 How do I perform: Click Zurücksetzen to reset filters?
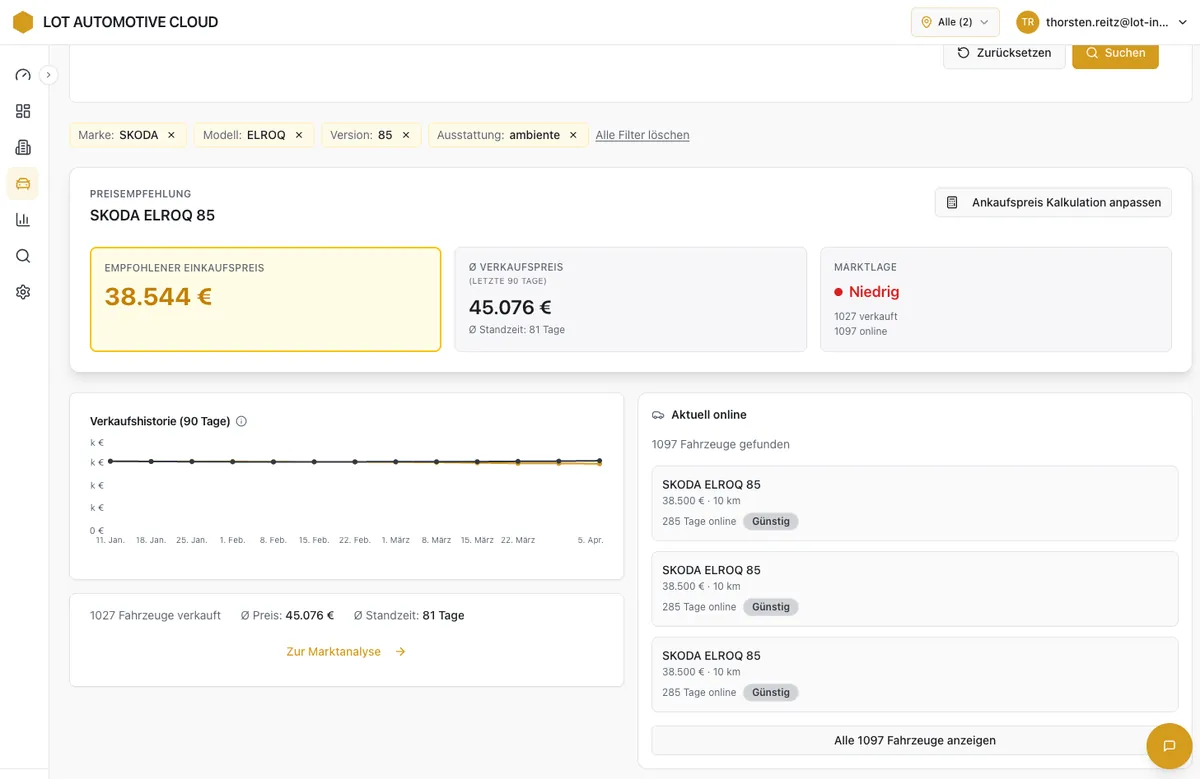tap(1003, 53)
